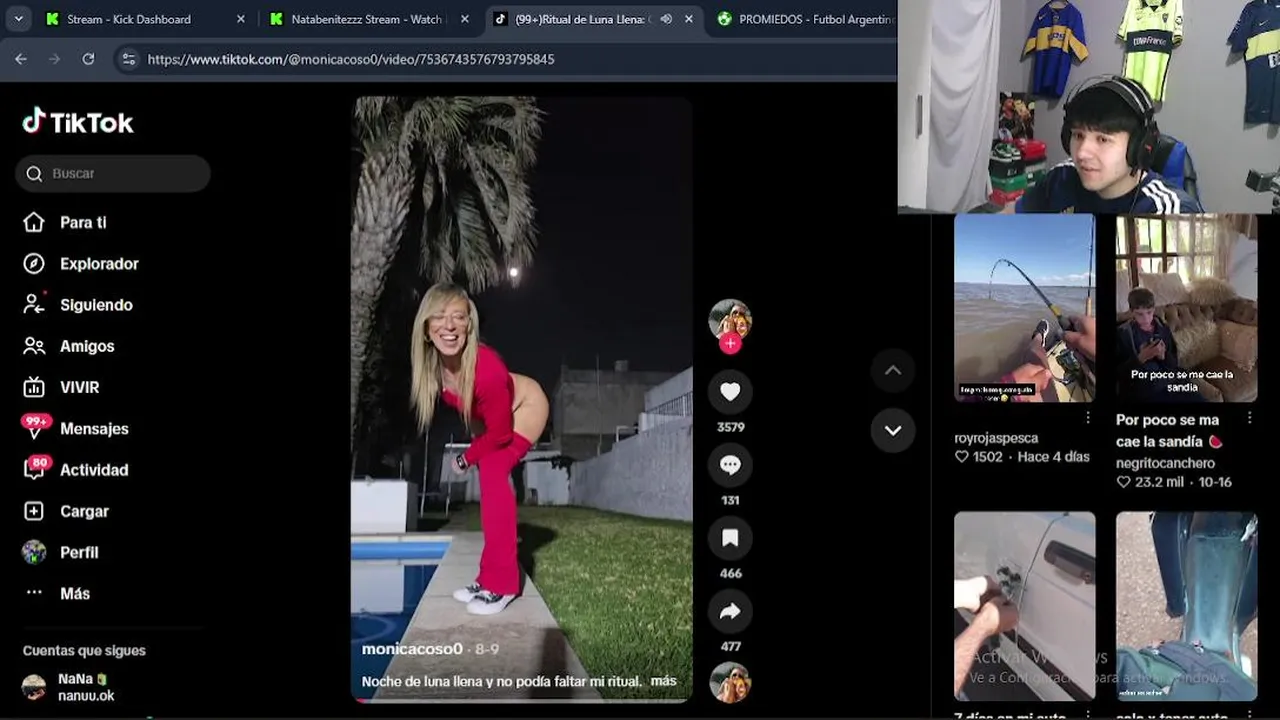Open car door handle video thumbnail
This screenshot has width=1280, height=720.
point(1024,606)
